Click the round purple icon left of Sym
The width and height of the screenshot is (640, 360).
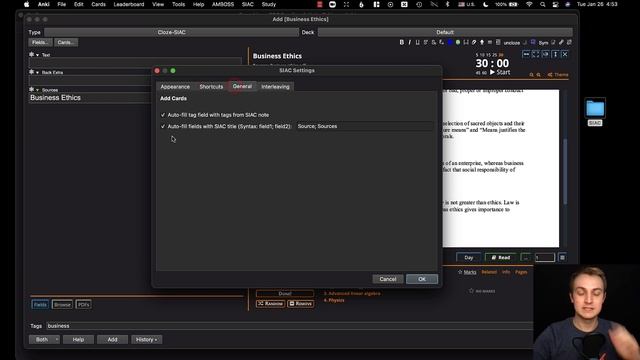point(533,42)
